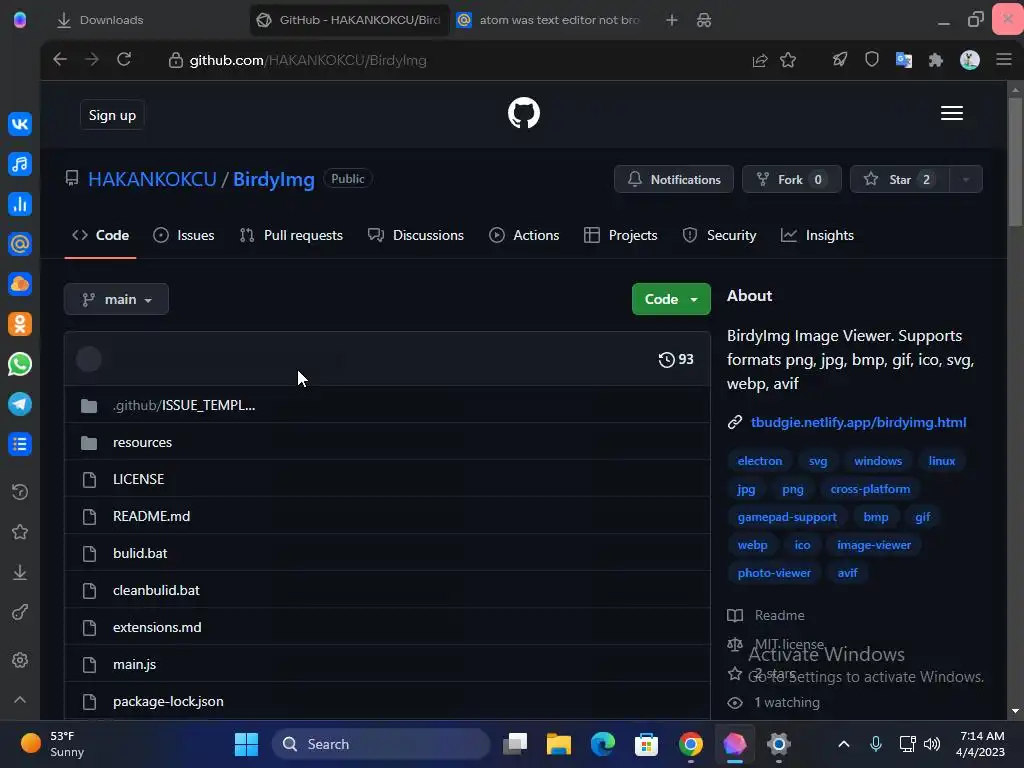Open the music sidebar icon
Screen dimensions: 1024x768
point(20,164)
